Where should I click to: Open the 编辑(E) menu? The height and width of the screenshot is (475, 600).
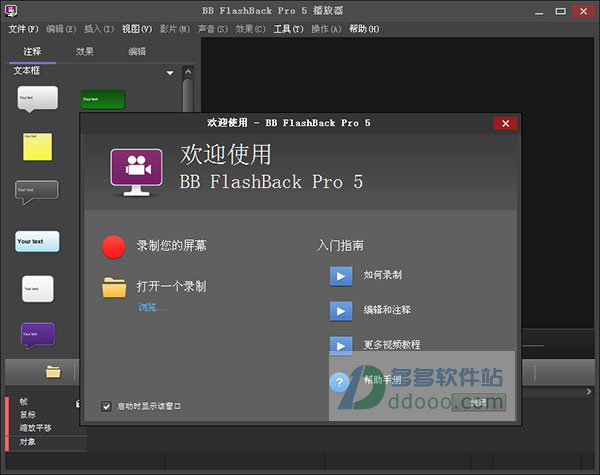(61, 29)
